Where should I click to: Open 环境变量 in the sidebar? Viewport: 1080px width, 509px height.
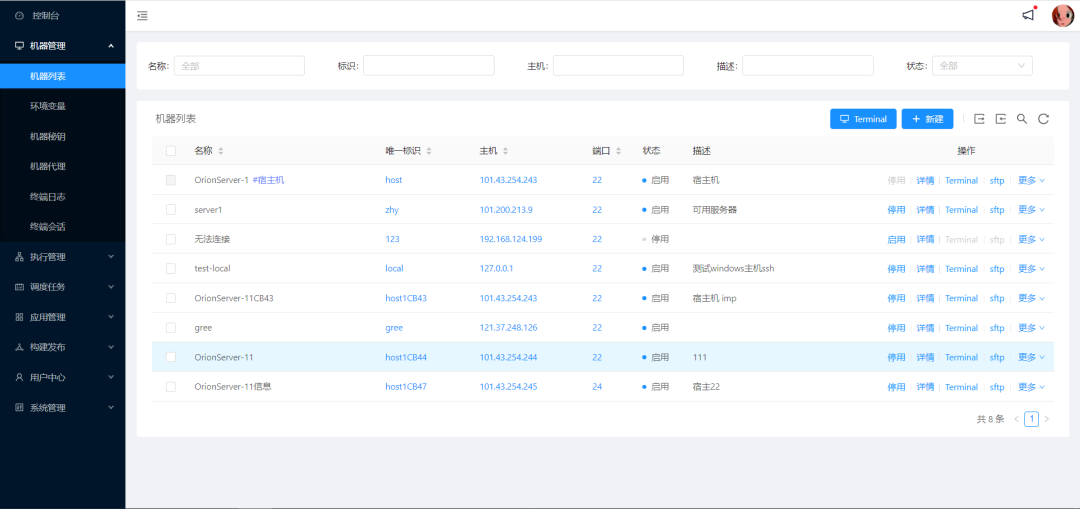[x=48, y=106]
